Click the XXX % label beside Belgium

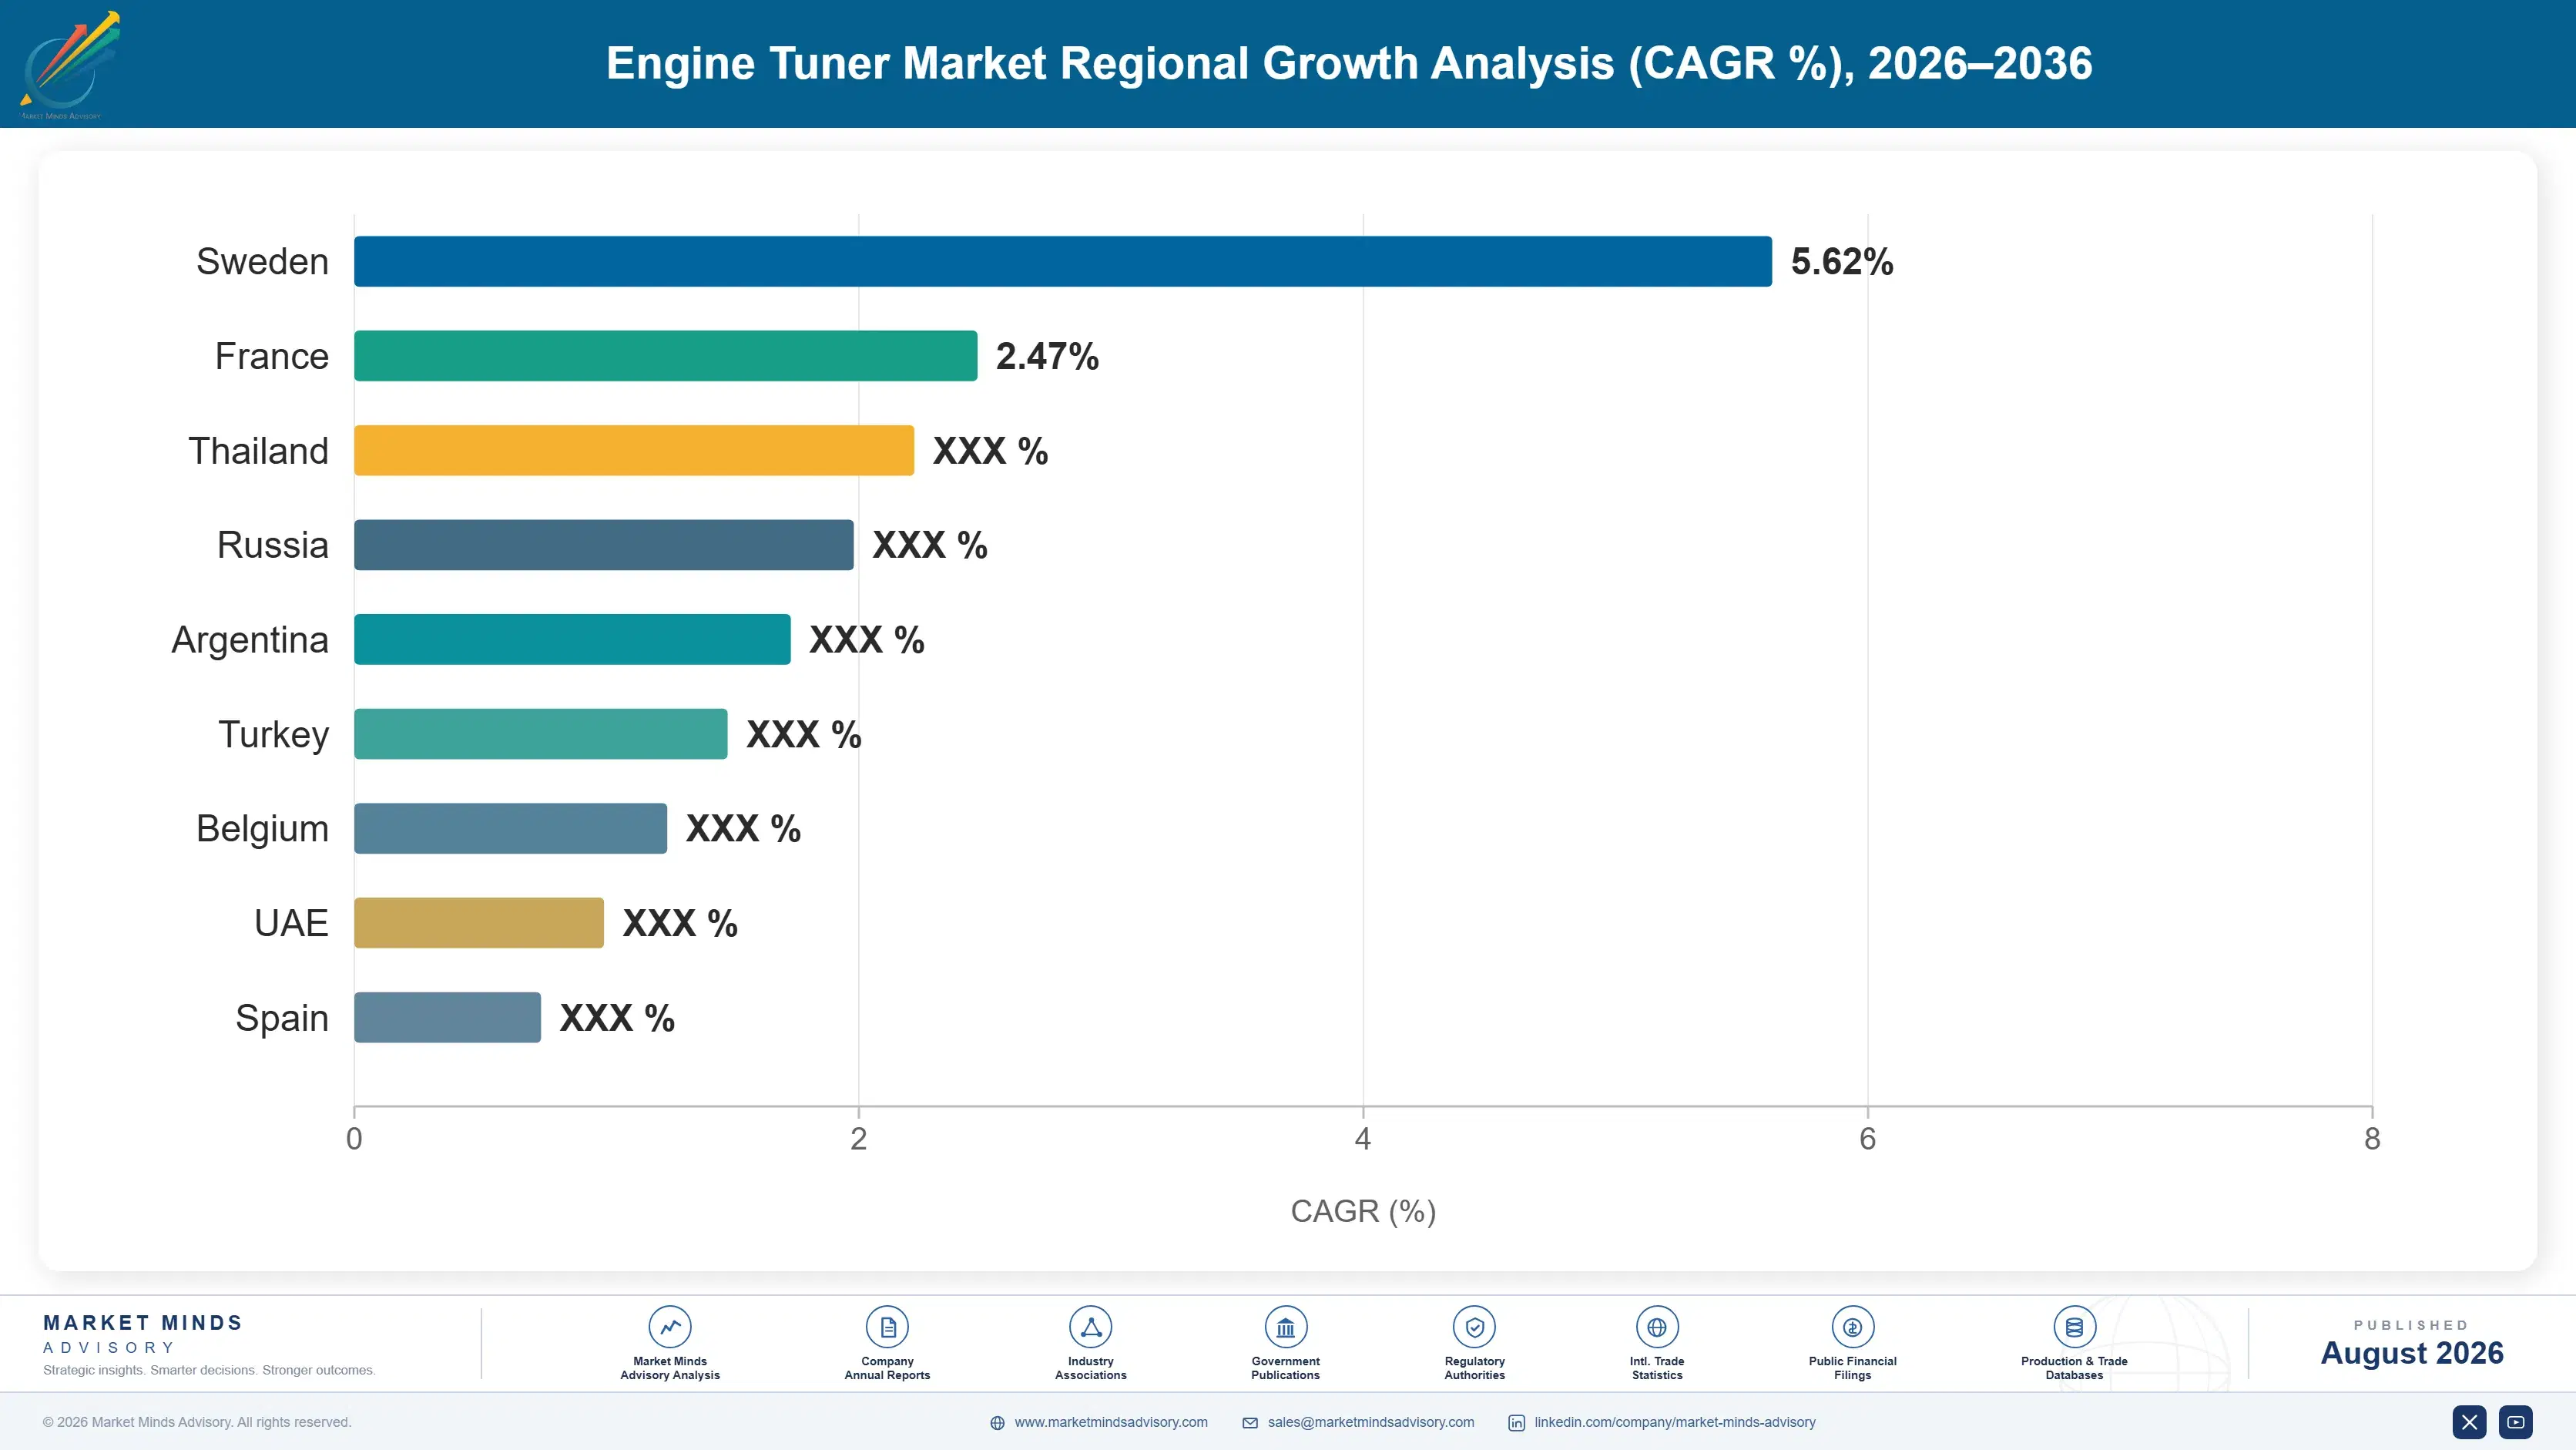tap(743, 829)
